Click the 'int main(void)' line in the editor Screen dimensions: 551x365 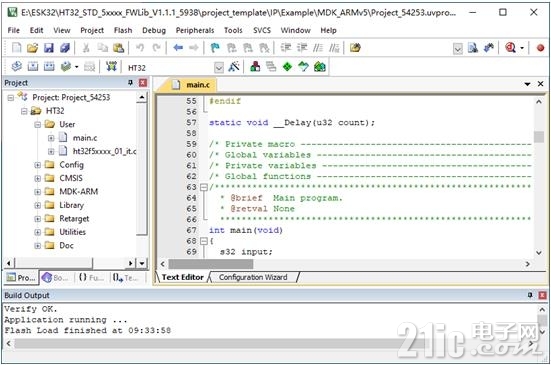click(x=246, y=230)
